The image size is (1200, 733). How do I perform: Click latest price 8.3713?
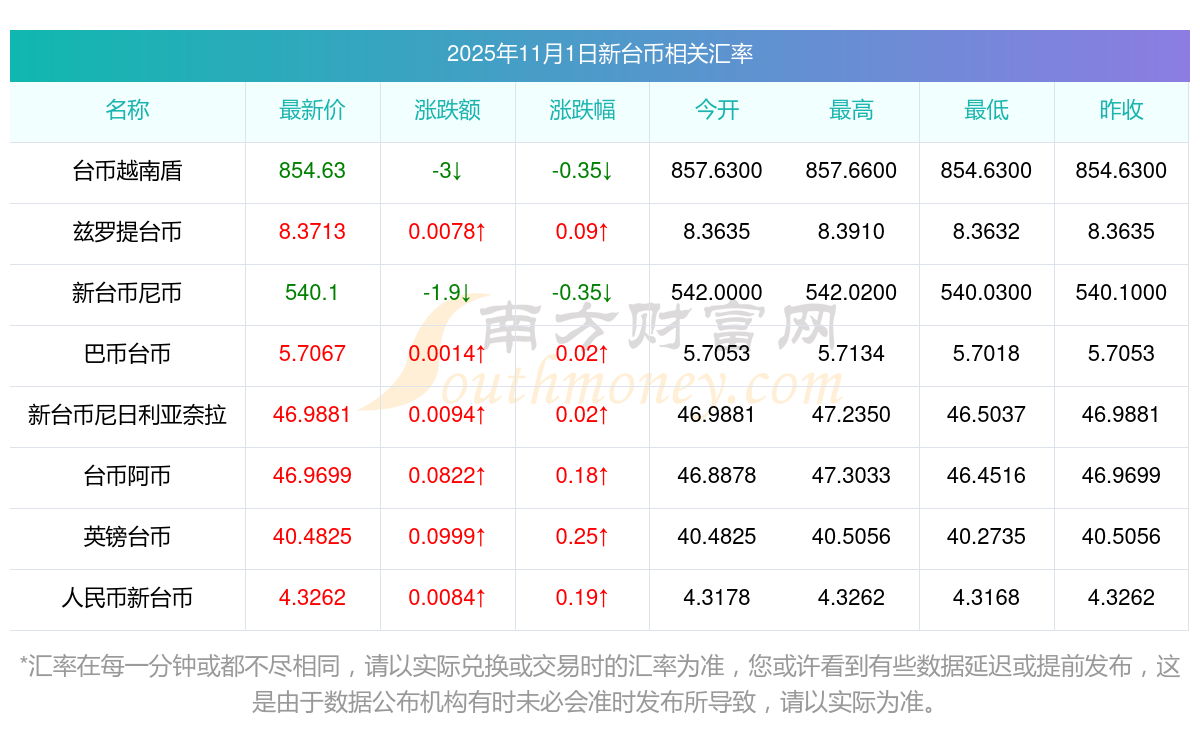(312, 232)
